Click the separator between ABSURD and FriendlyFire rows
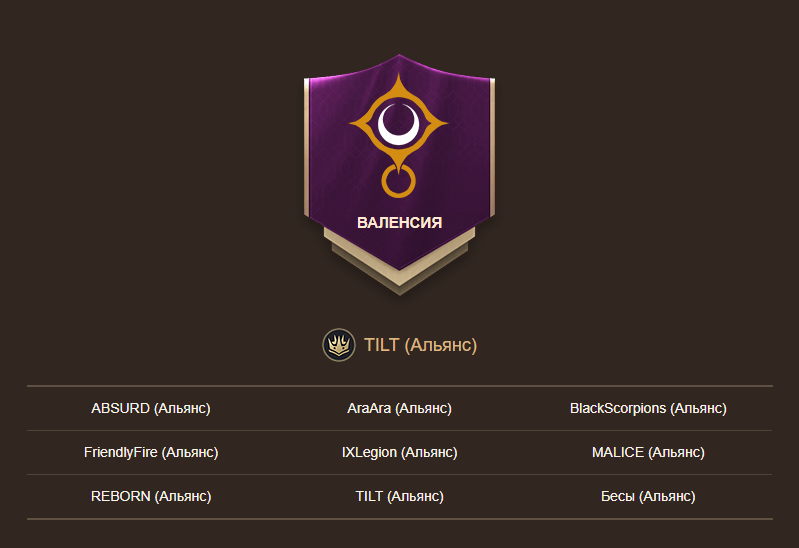 tap(400, 430)
